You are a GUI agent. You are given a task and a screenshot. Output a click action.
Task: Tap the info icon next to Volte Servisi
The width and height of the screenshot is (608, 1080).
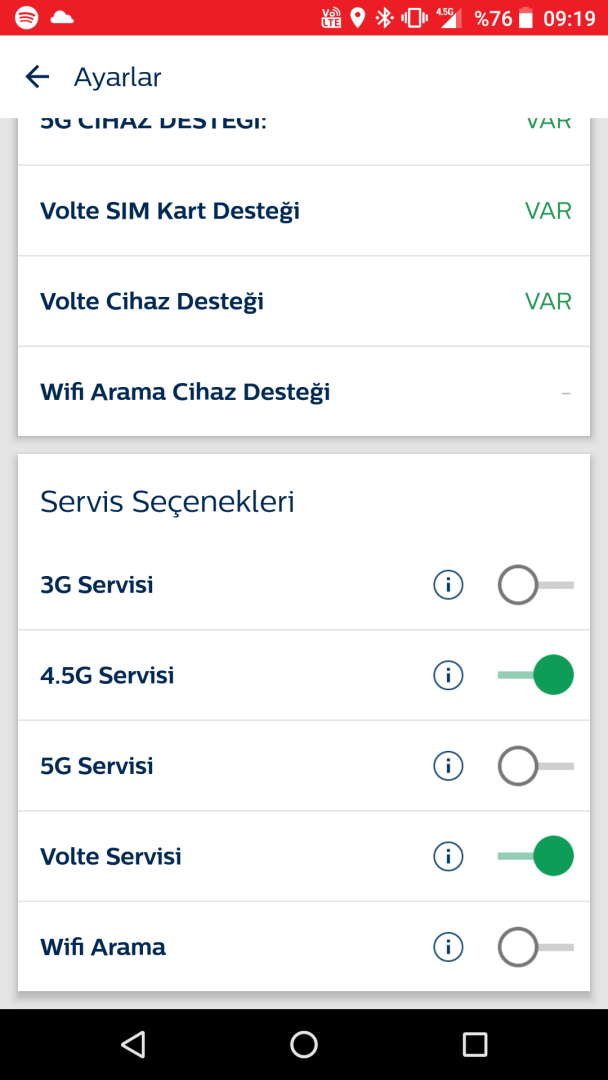pyautogui.click(x=448, y=856)
